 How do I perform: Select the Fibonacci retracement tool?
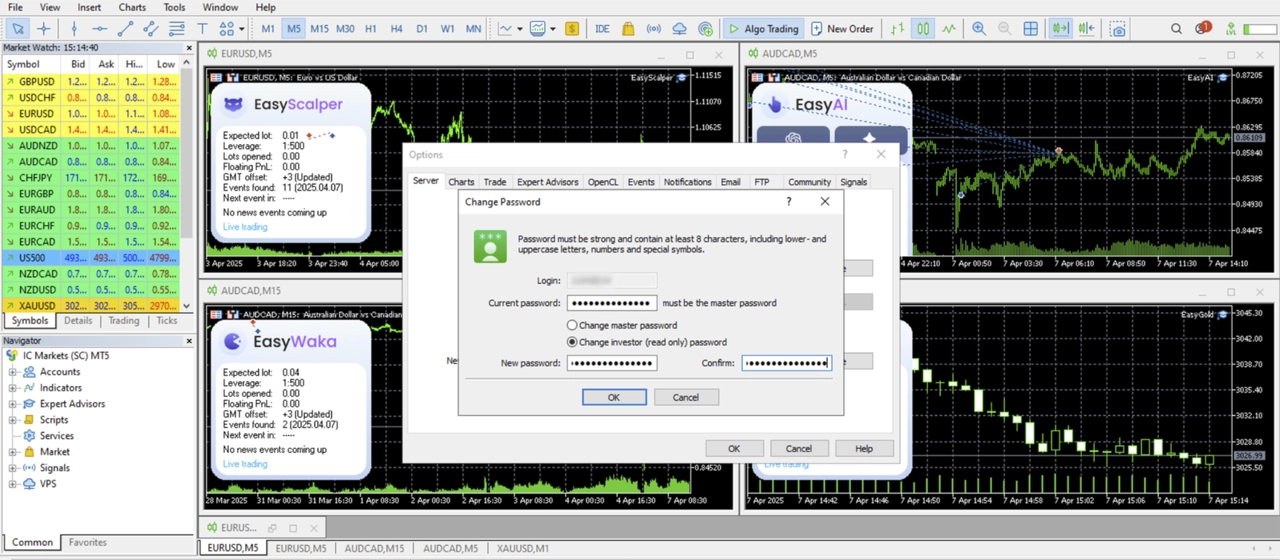[177, 29]
